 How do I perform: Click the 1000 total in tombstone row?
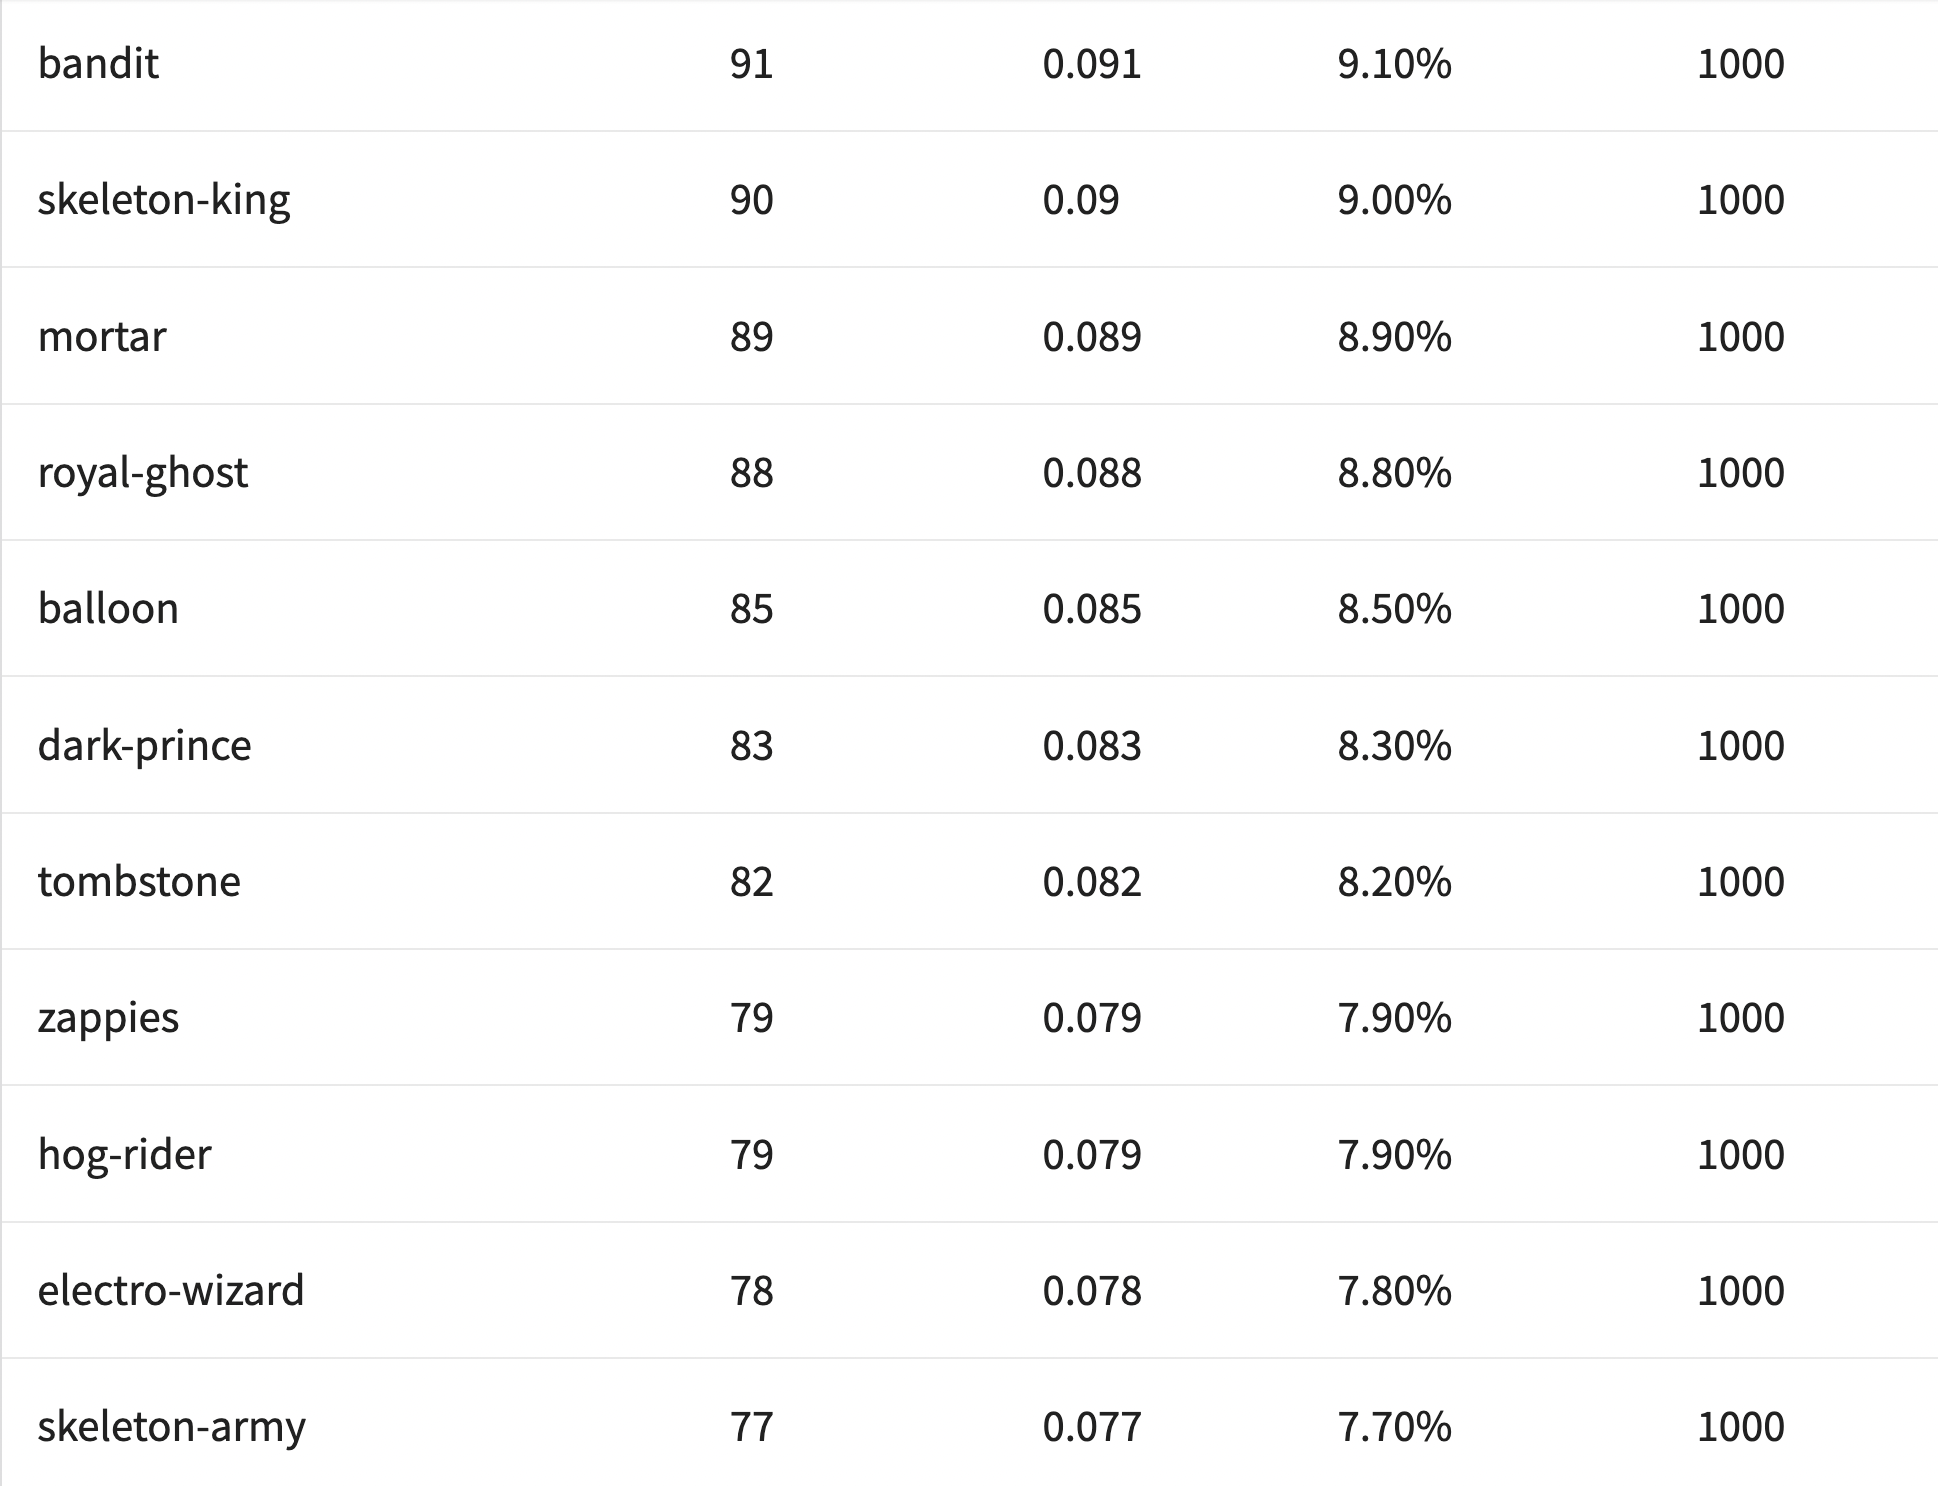pos(1741,882)
